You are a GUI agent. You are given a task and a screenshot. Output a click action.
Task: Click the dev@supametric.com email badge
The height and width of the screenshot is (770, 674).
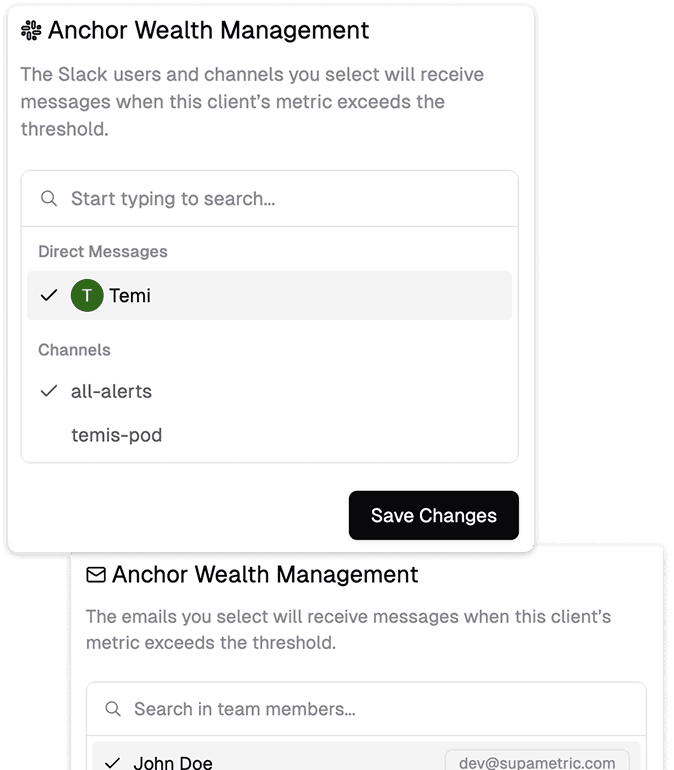537,761
